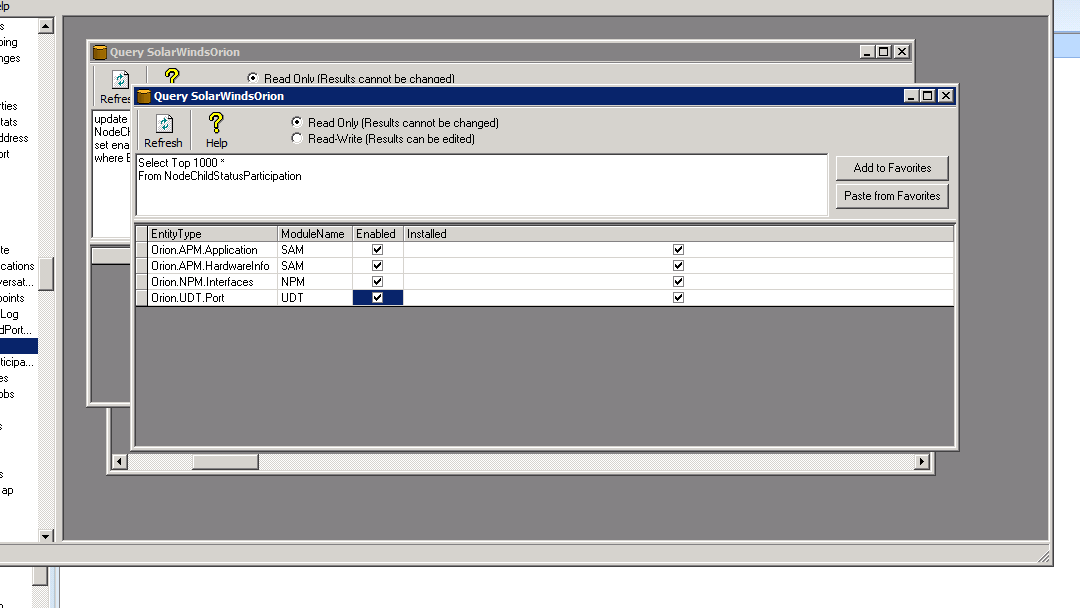Image resolution: width=1080 pixels, height=608 pixels.
Task: Click the back window's database title icon
Action: 100,52
